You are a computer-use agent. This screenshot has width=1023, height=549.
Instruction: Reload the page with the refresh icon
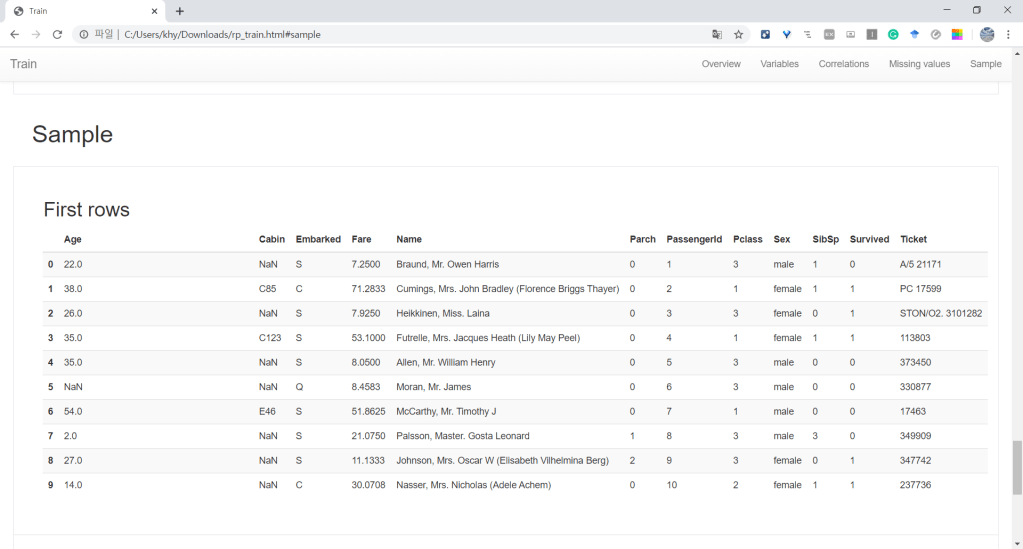(57, 34)
